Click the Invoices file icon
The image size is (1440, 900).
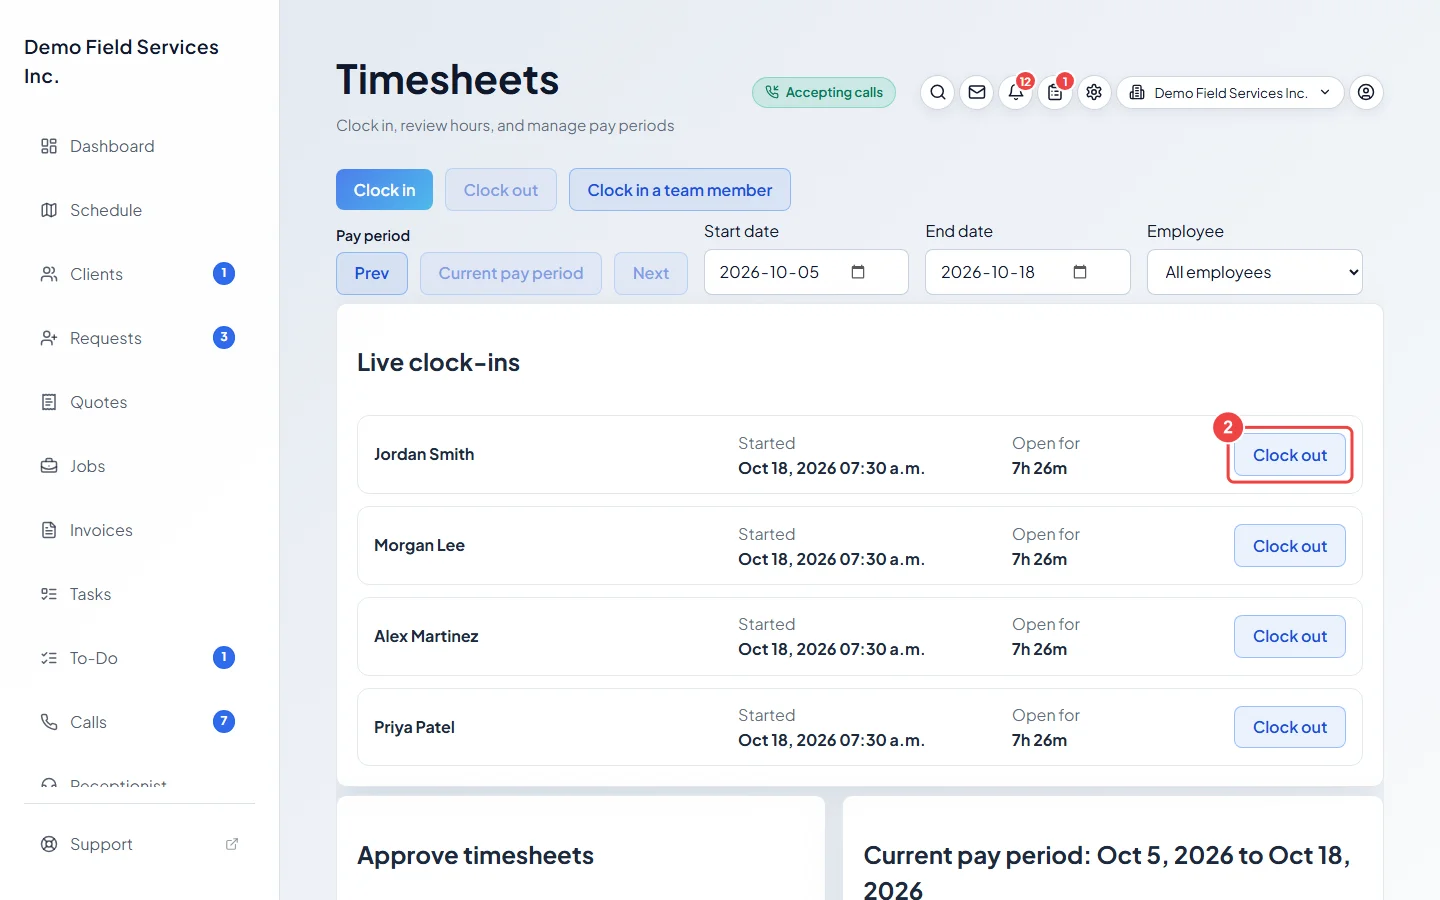49,530
